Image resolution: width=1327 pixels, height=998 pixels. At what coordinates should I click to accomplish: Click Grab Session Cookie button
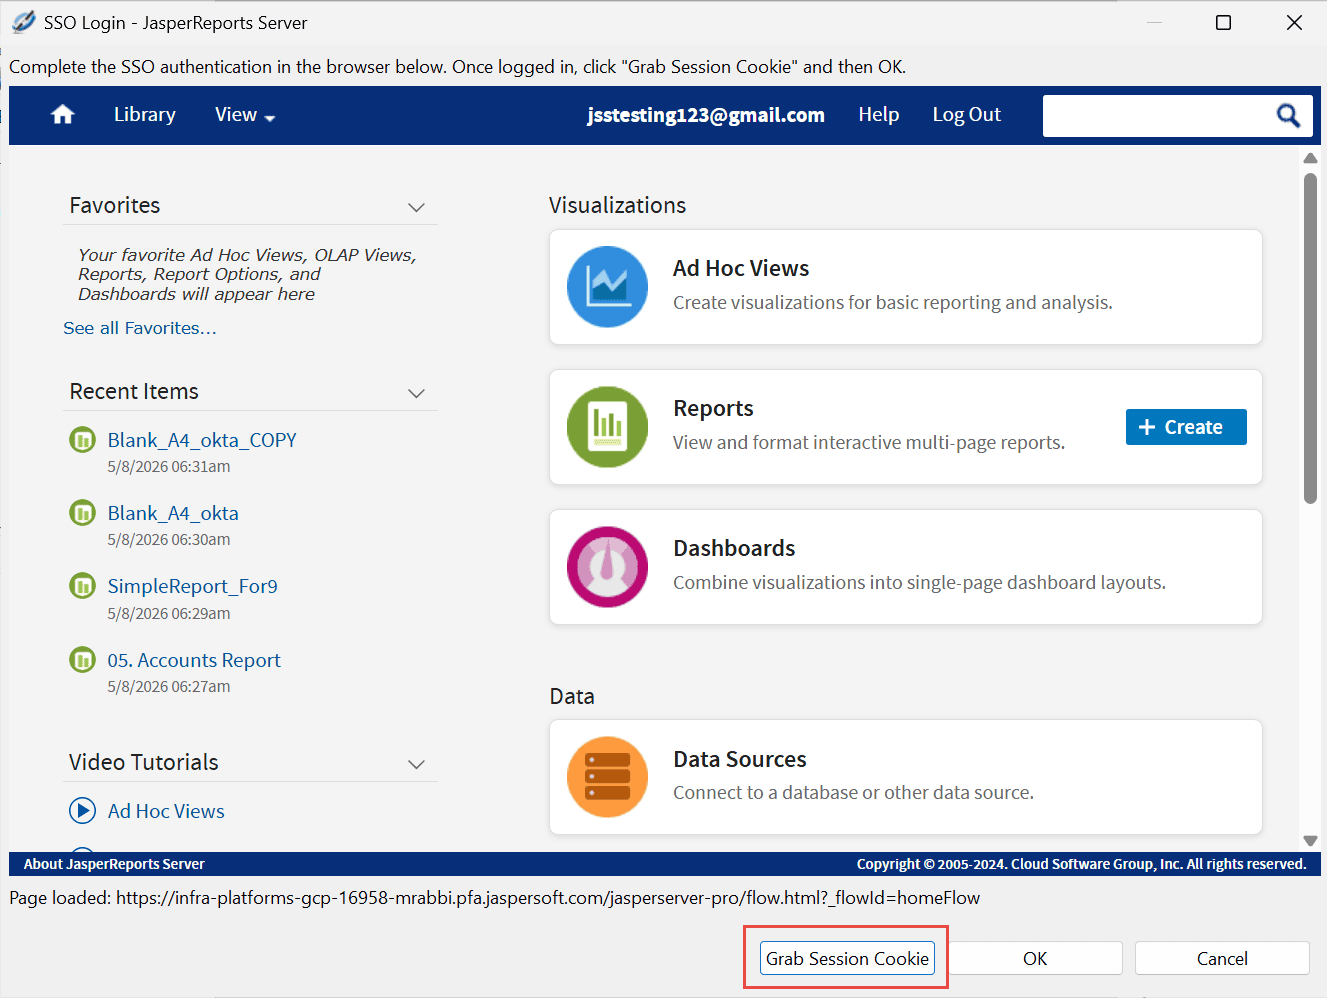pos(847,958)
